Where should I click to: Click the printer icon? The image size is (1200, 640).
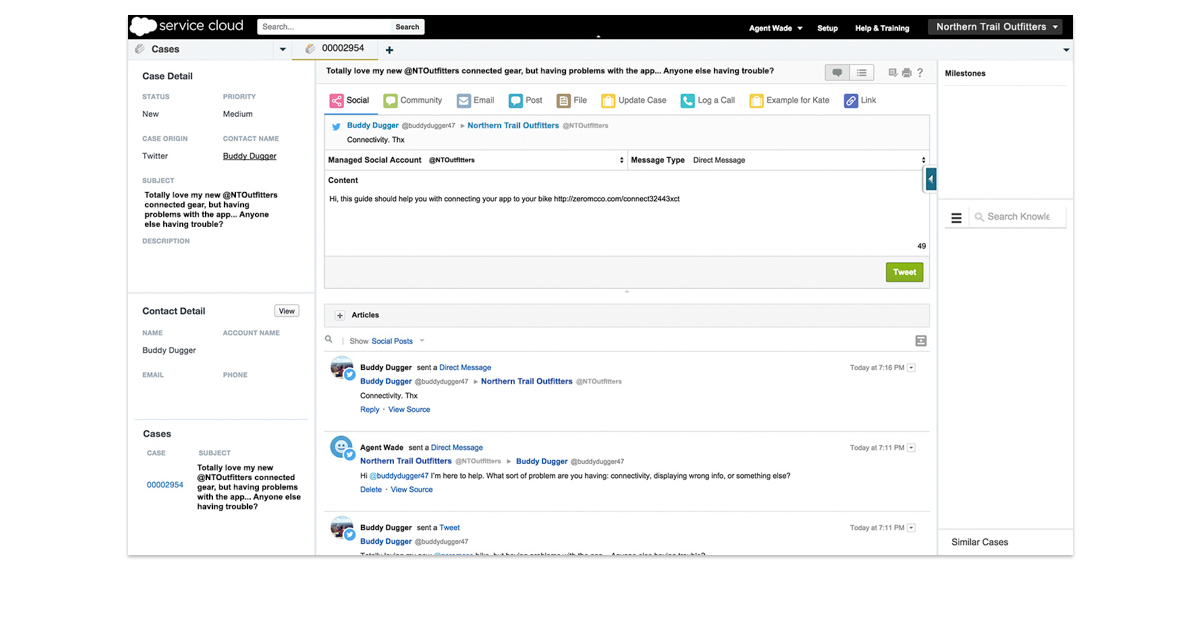(906, 73)
